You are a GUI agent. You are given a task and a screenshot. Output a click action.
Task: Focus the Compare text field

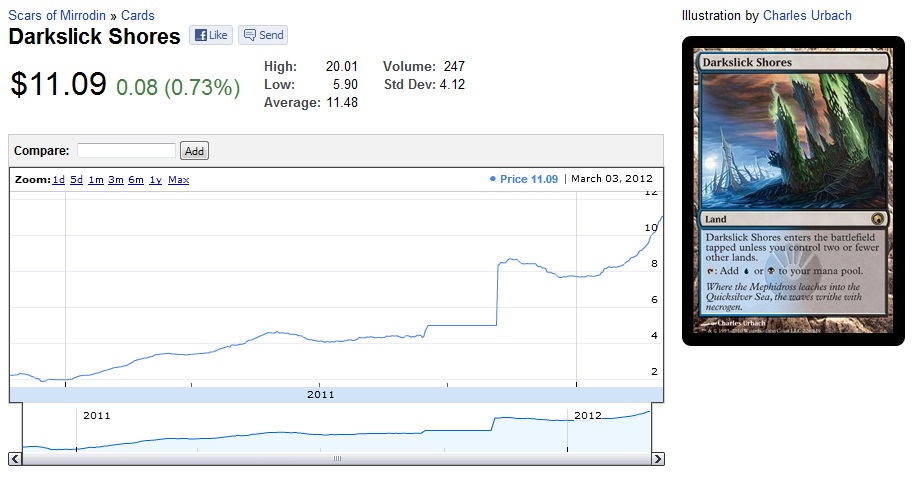pyautogui.click(x=126, y=151)
